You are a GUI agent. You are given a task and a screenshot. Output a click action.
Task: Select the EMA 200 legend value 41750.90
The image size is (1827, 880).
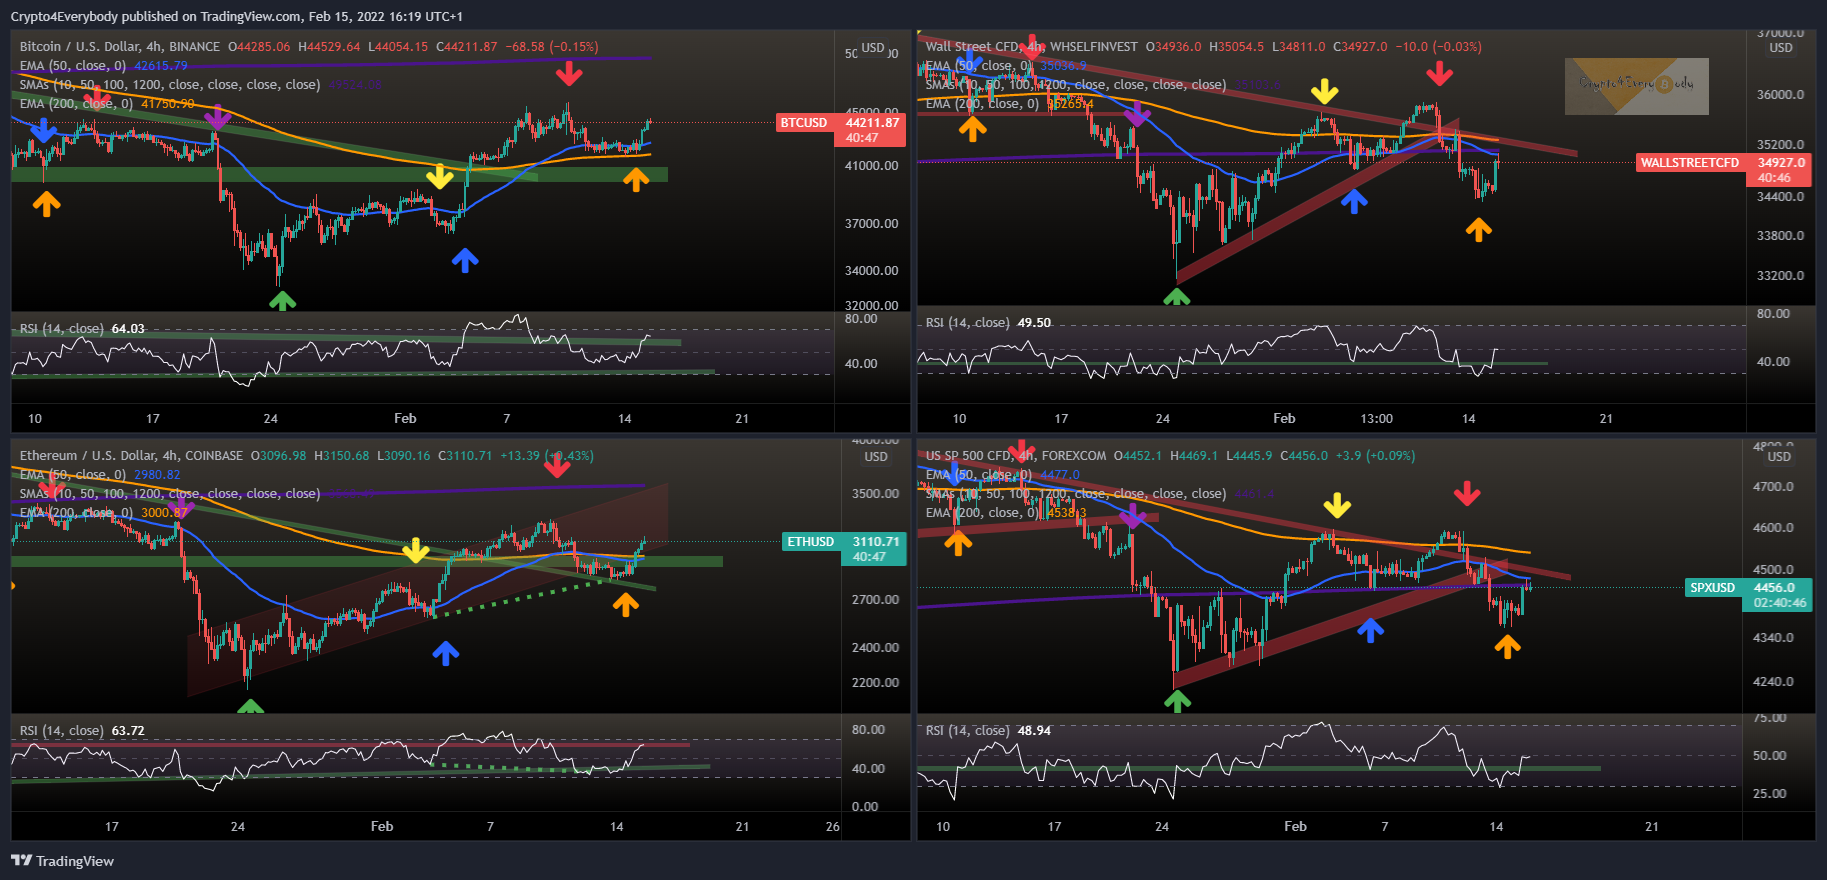(168, 104)
